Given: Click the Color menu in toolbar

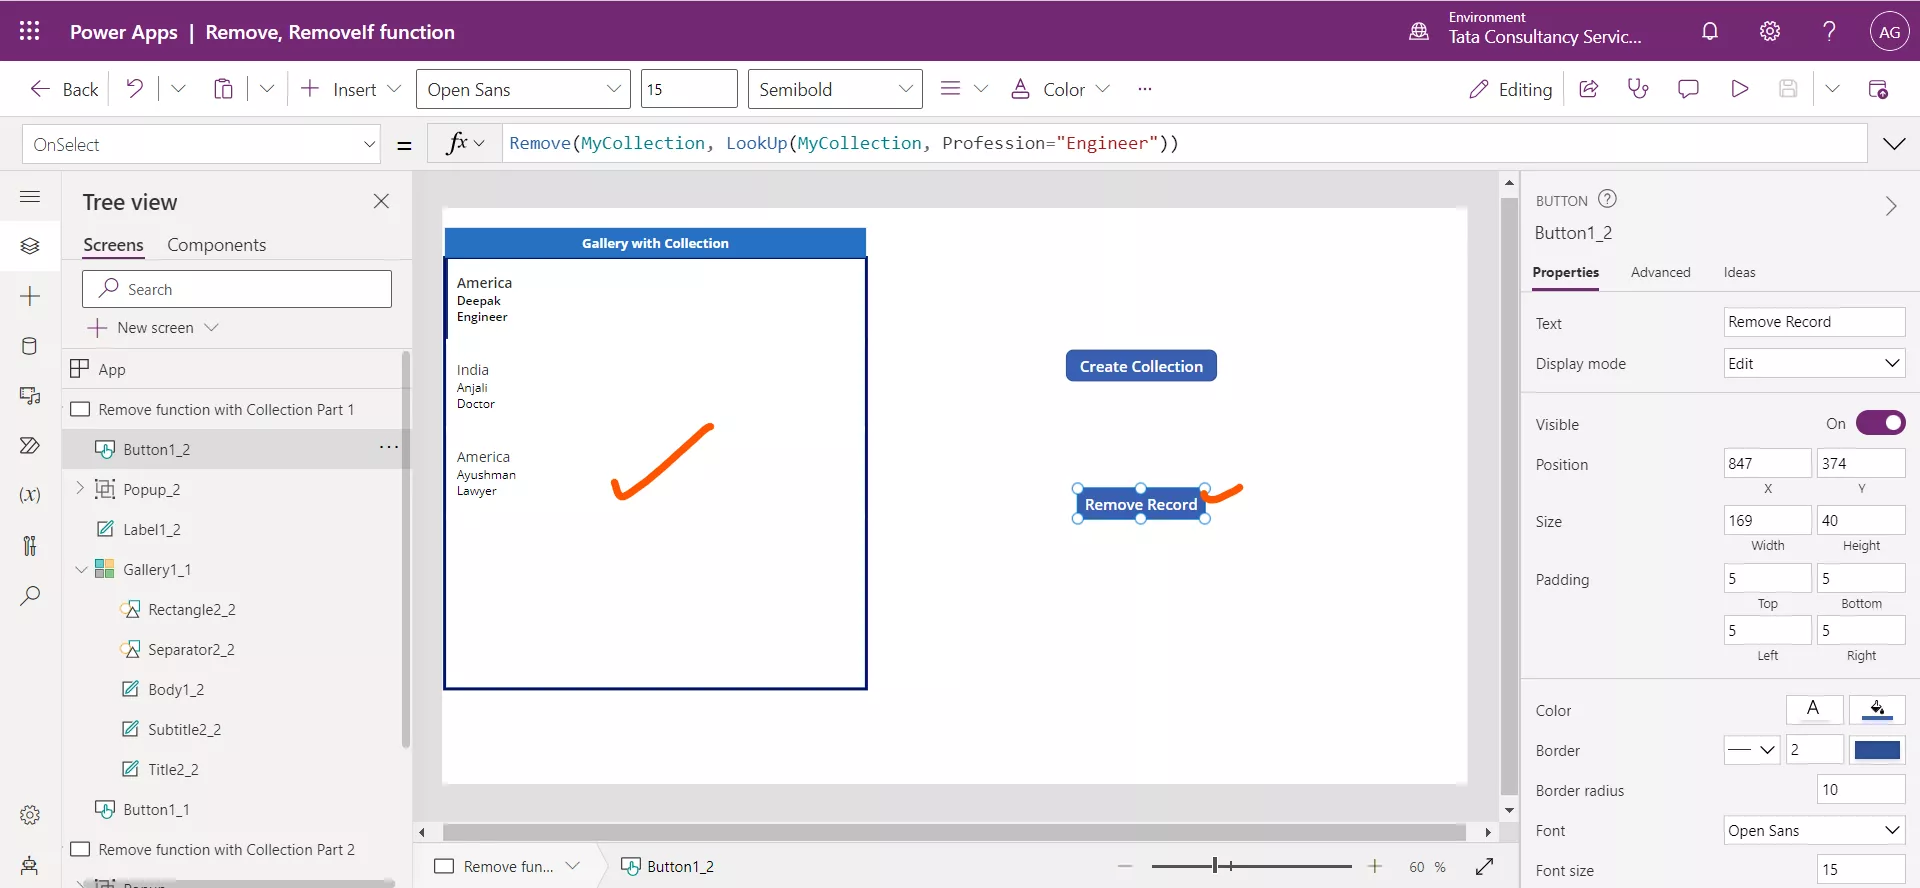Looking at the screenshot, I should 1060,89.
